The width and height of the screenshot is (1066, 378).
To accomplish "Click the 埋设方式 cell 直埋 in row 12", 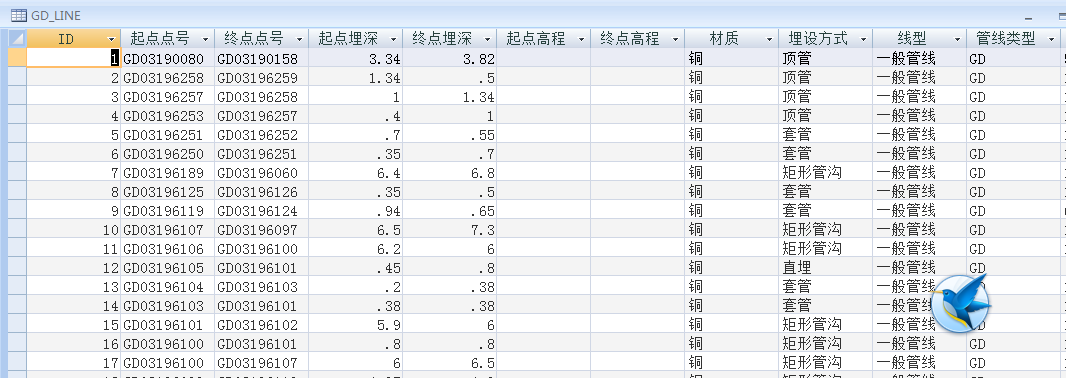I will click(826, 267).
